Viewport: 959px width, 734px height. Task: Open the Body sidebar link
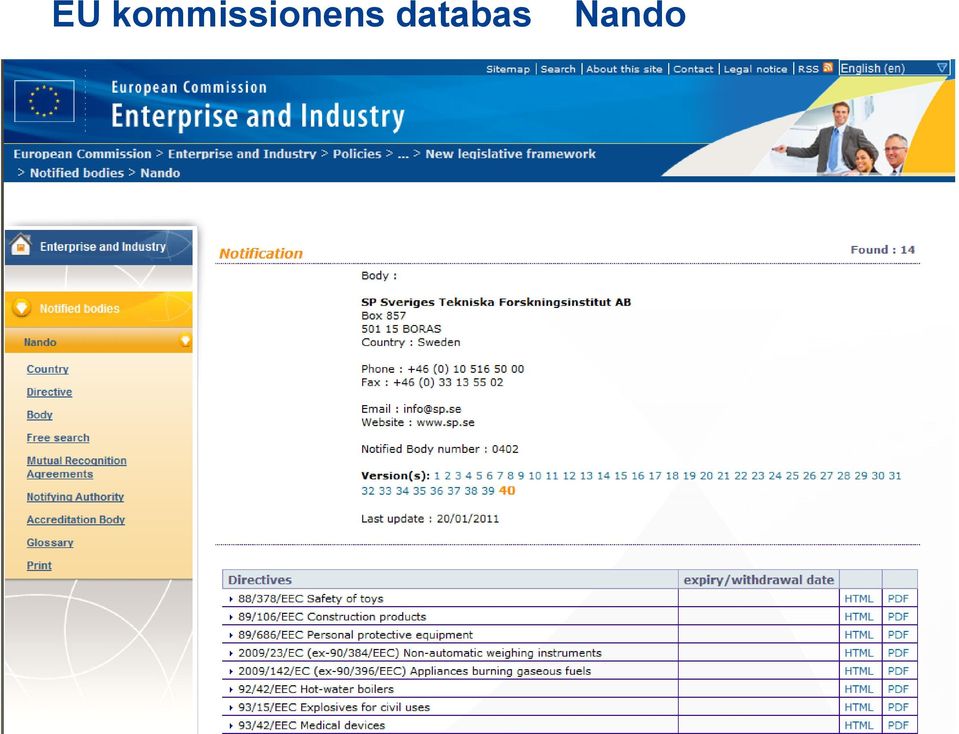39,415
